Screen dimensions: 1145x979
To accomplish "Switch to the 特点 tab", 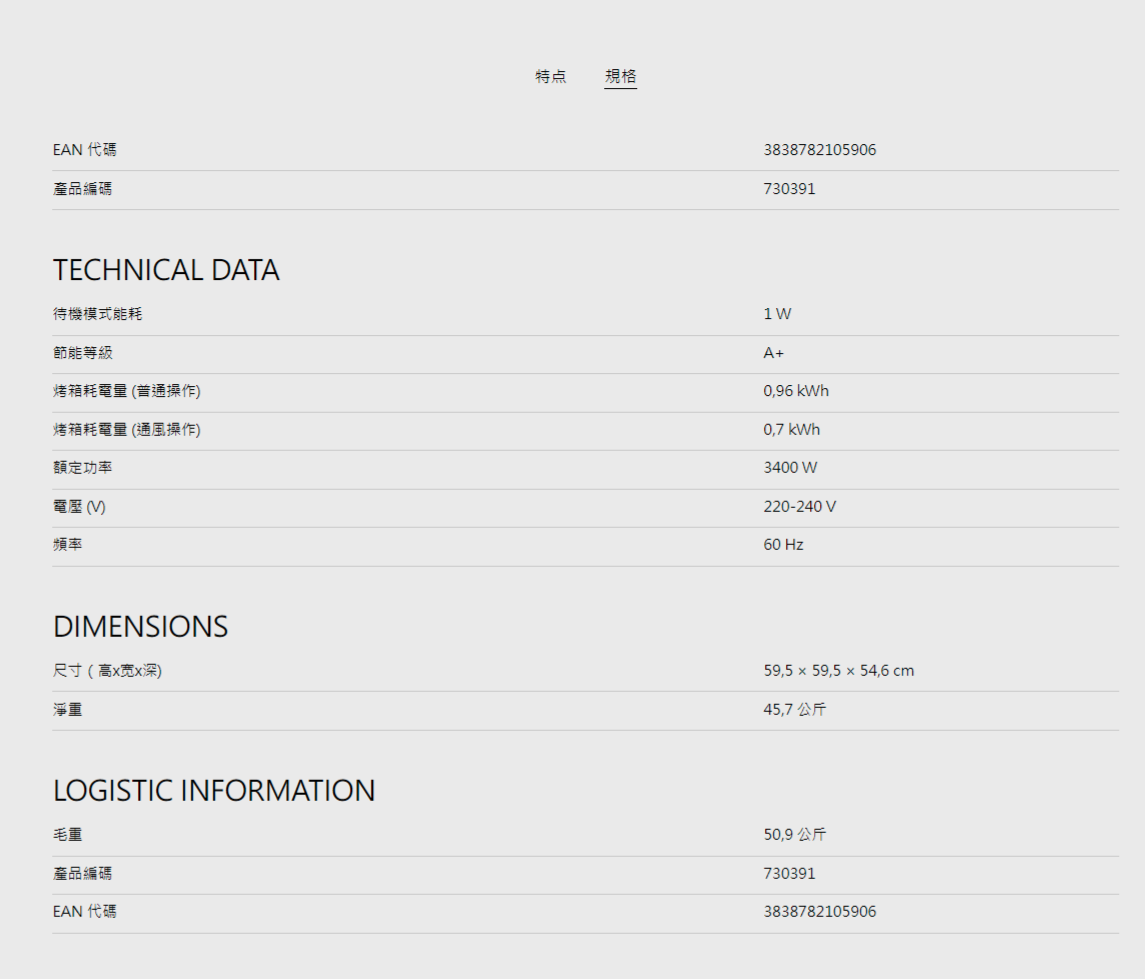I will pyautogui.click(x=550, y=77).
